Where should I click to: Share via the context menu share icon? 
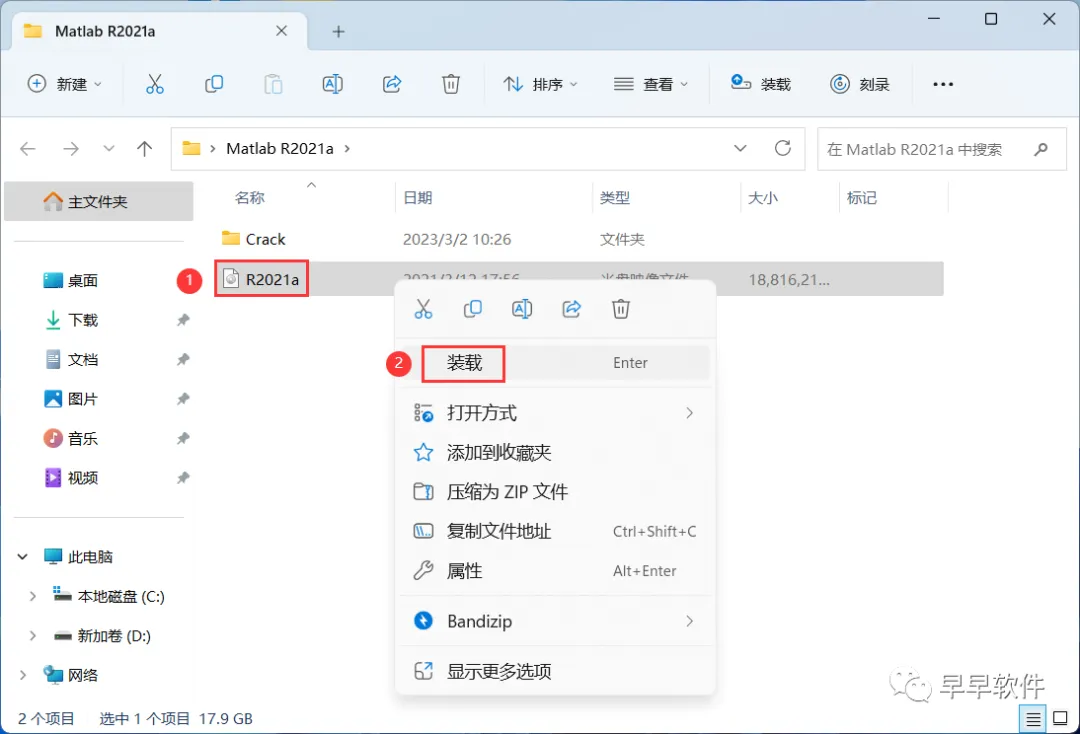click(572, 309)
